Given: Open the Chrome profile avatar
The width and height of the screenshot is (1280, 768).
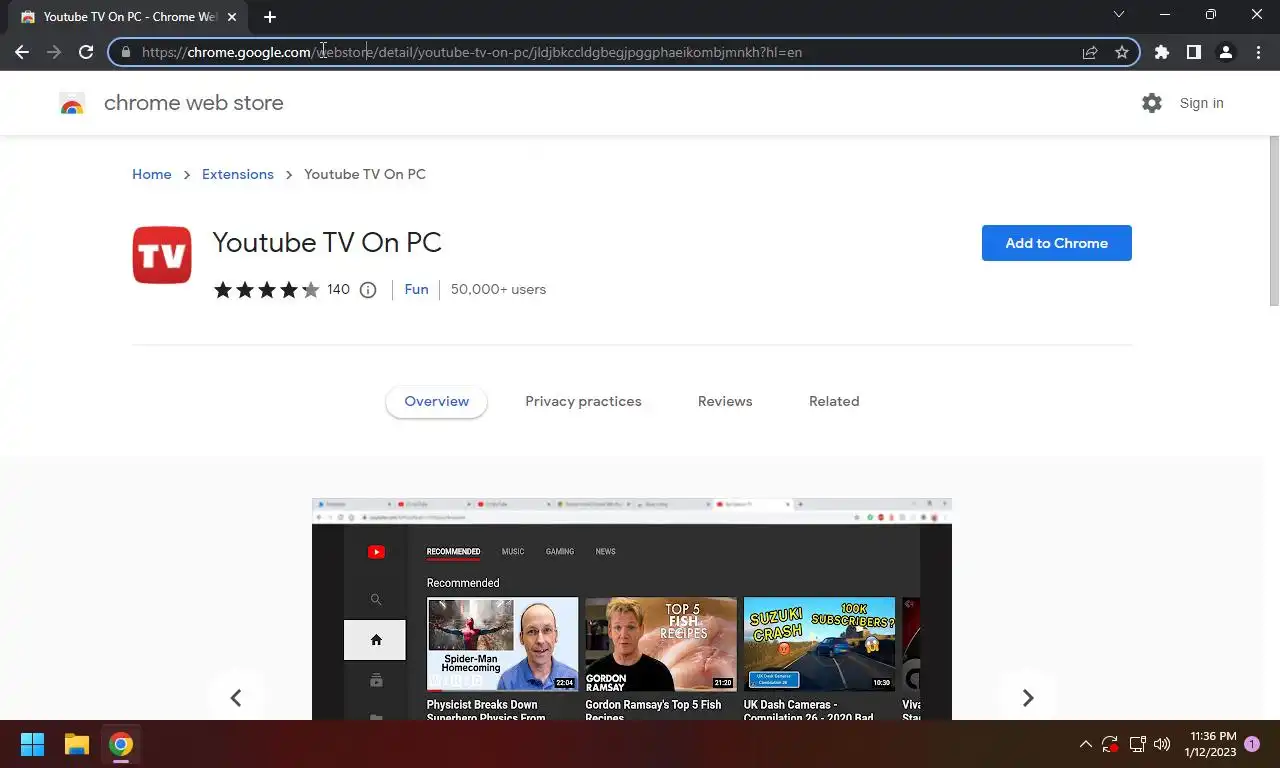Looking at the screenshot, I should pos(1225,52).
